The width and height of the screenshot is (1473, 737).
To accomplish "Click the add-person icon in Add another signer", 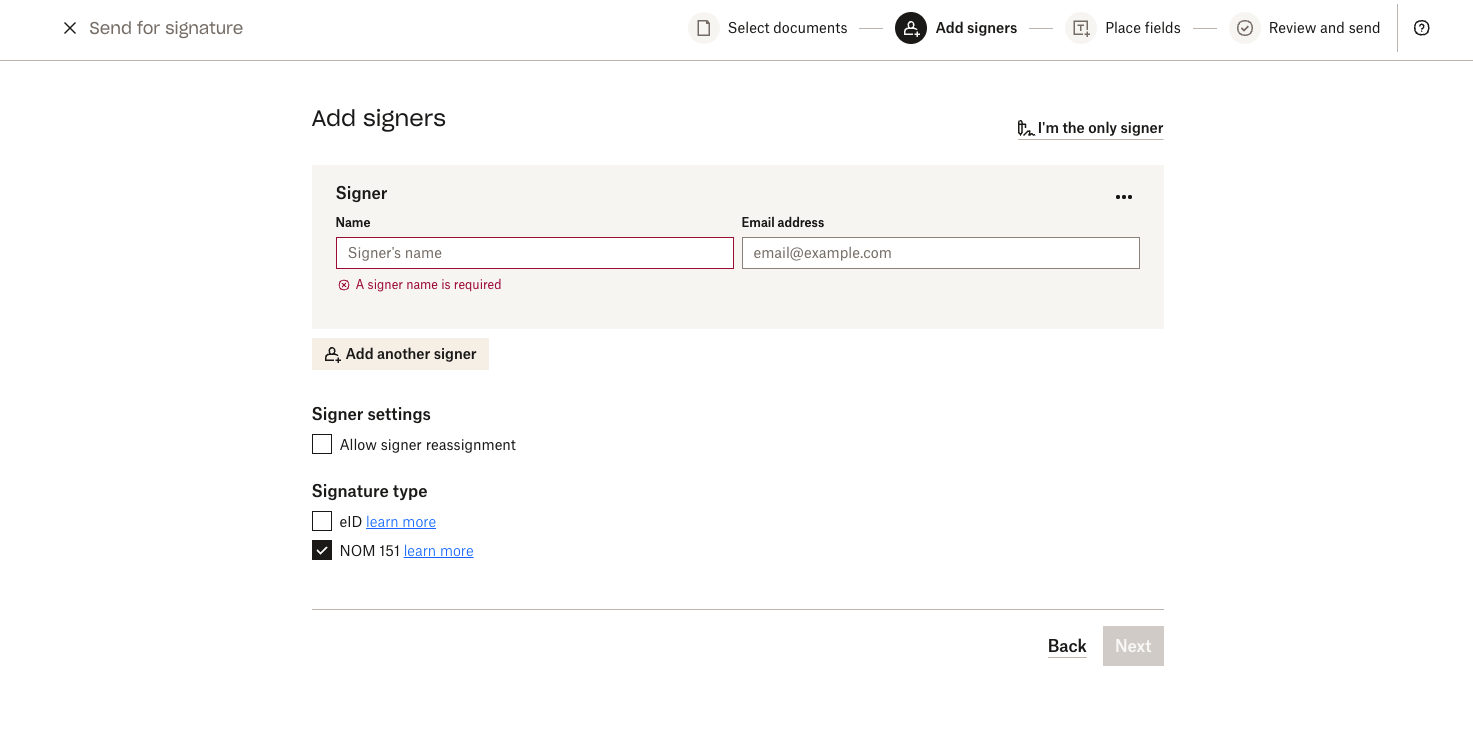I will (x=332, y=353).
